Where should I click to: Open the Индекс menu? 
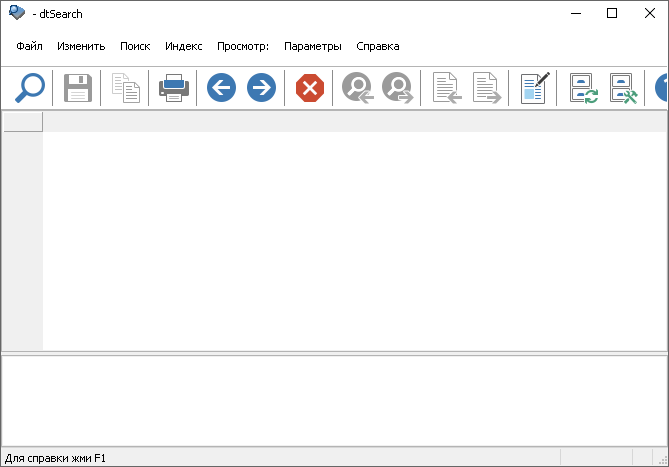[183, 46]
